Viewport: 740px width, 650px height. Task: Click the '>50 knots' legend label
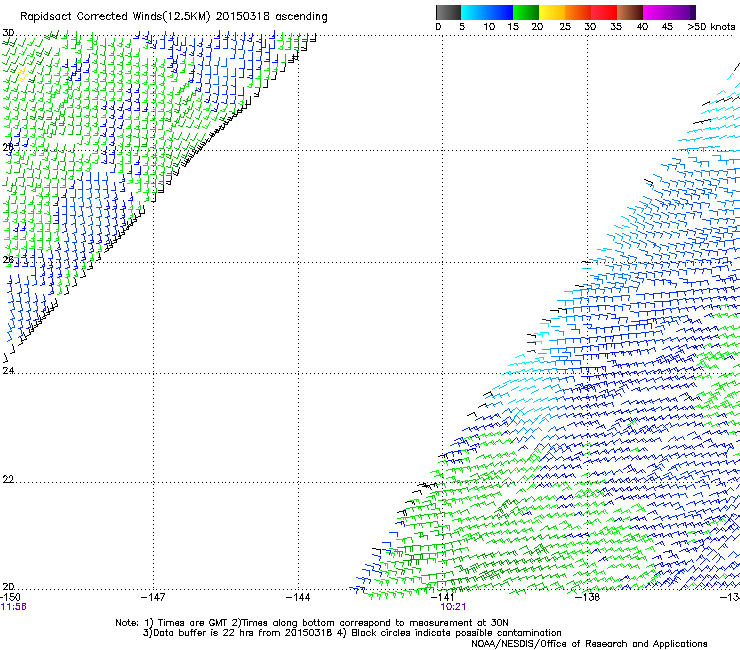[711, 27]
